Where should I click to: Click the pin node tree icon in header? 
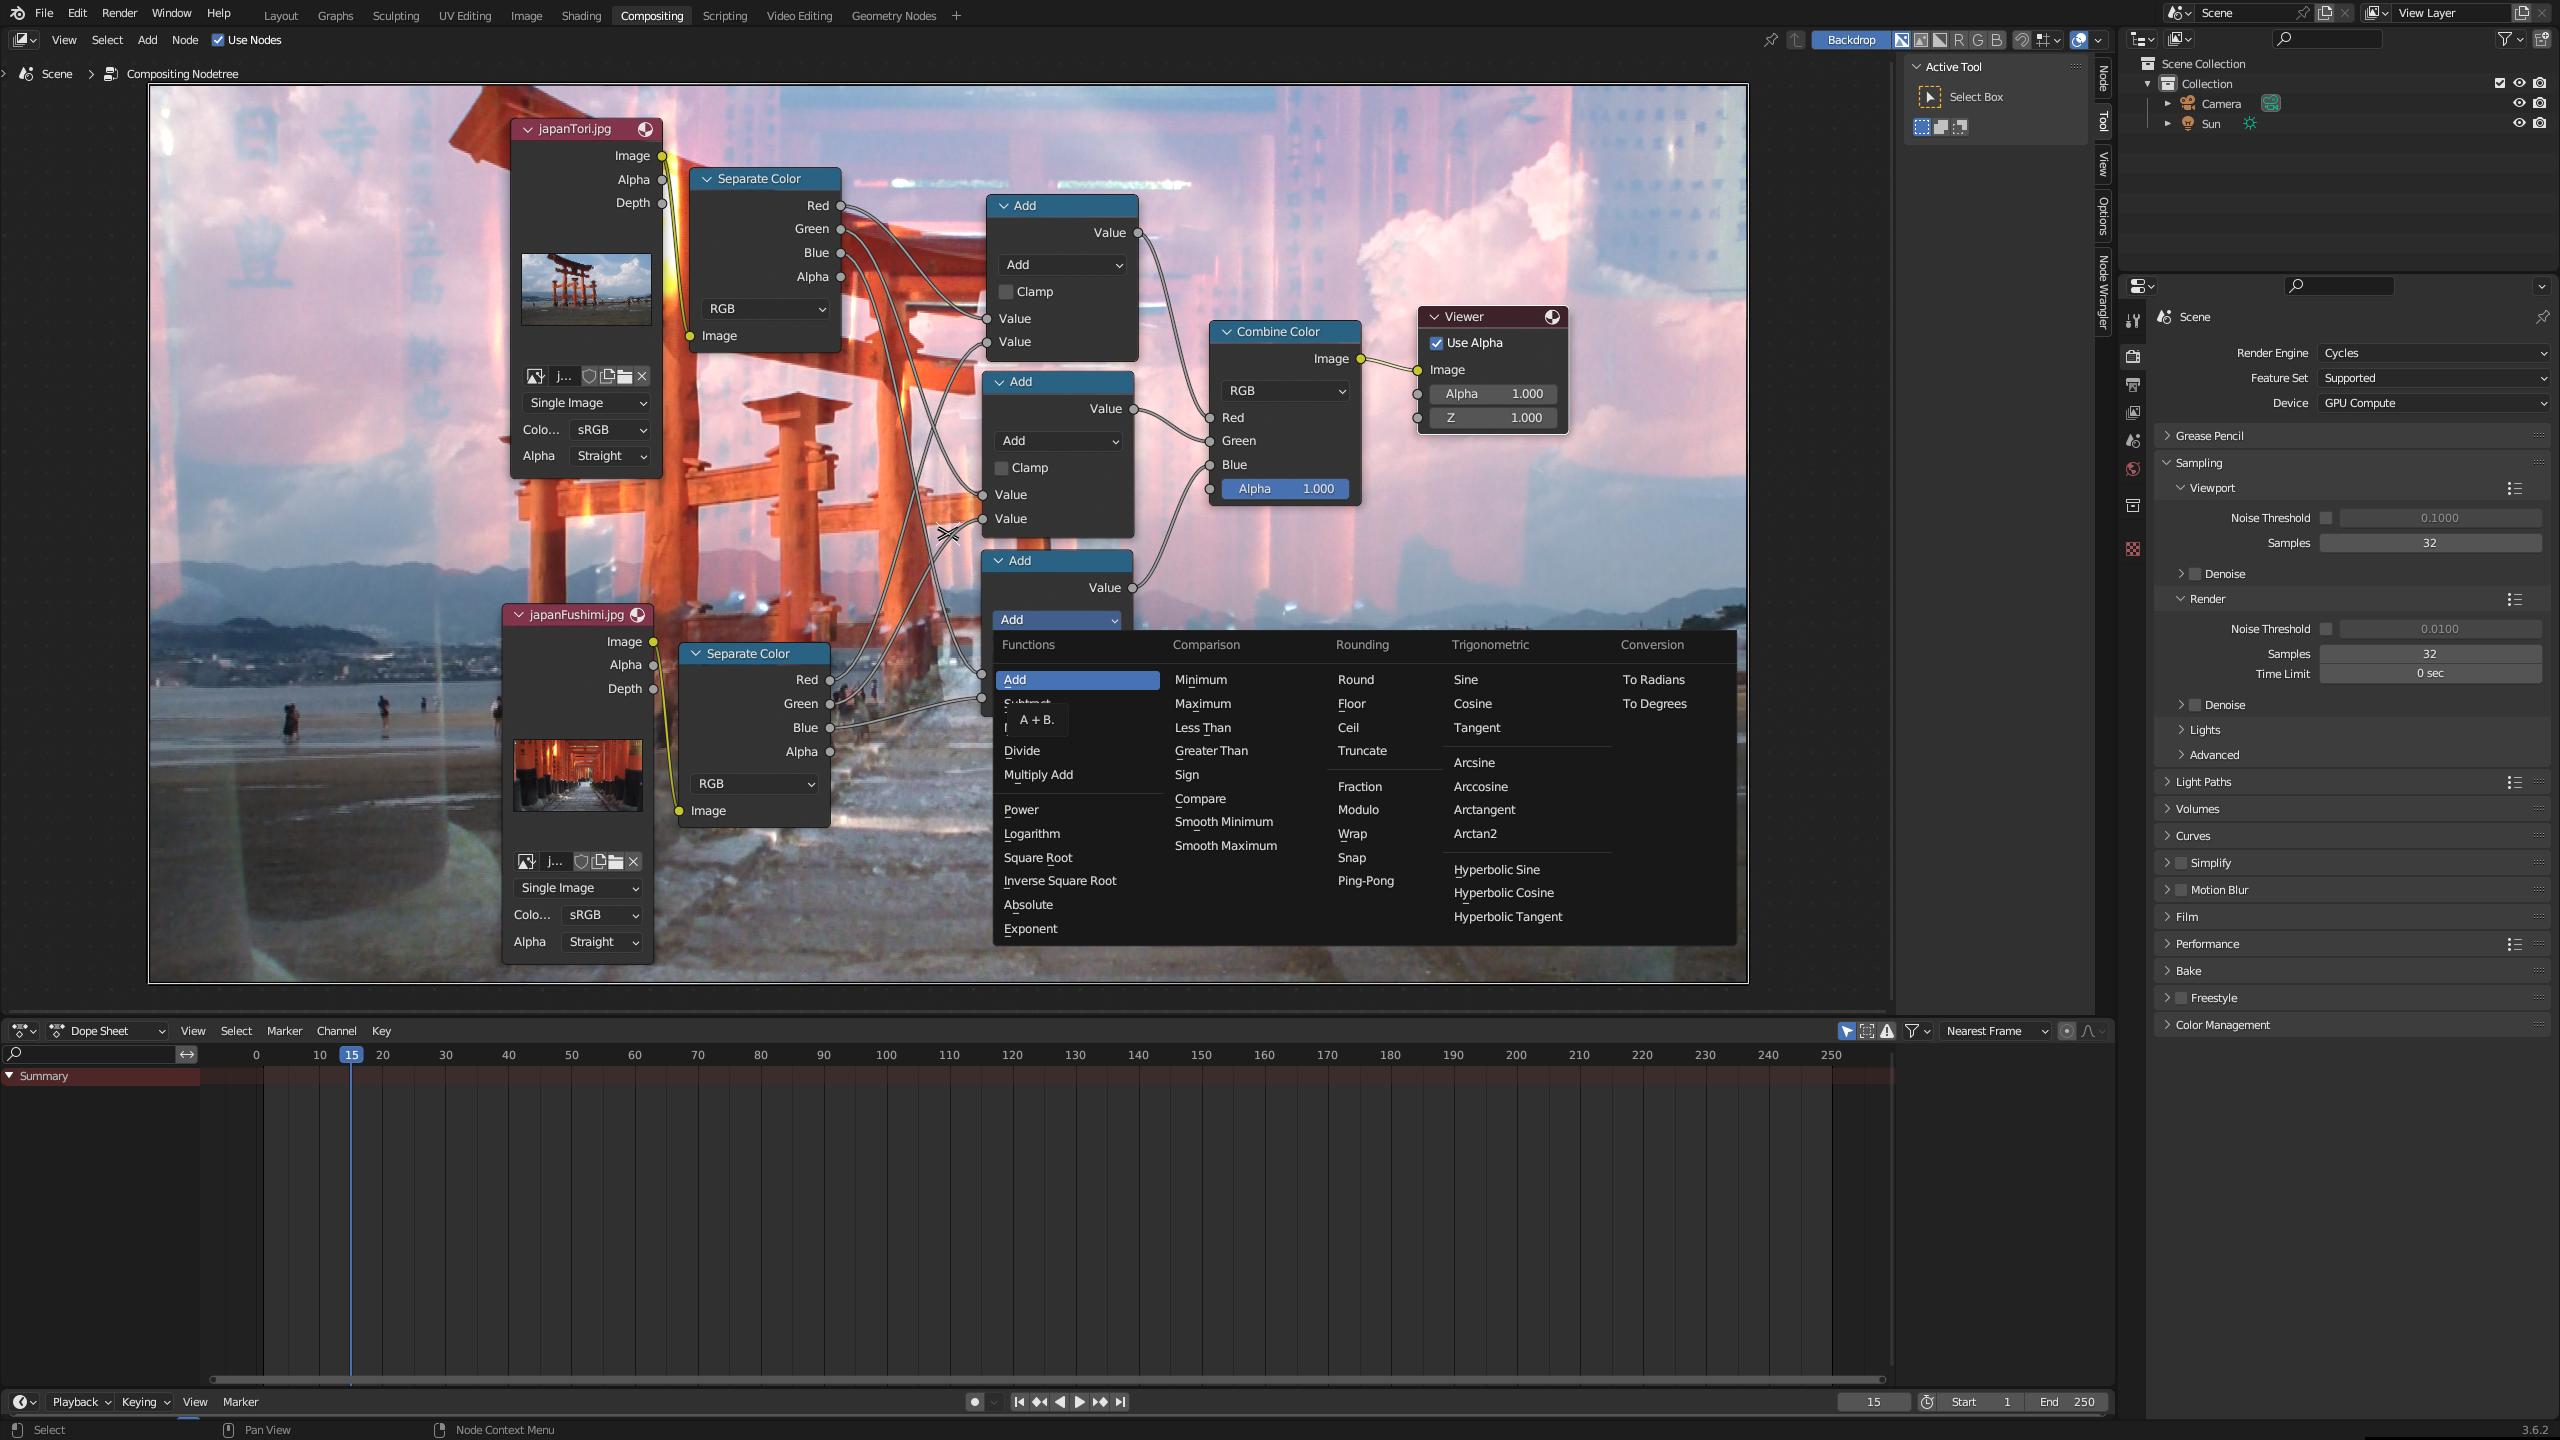click(1771, 40)
